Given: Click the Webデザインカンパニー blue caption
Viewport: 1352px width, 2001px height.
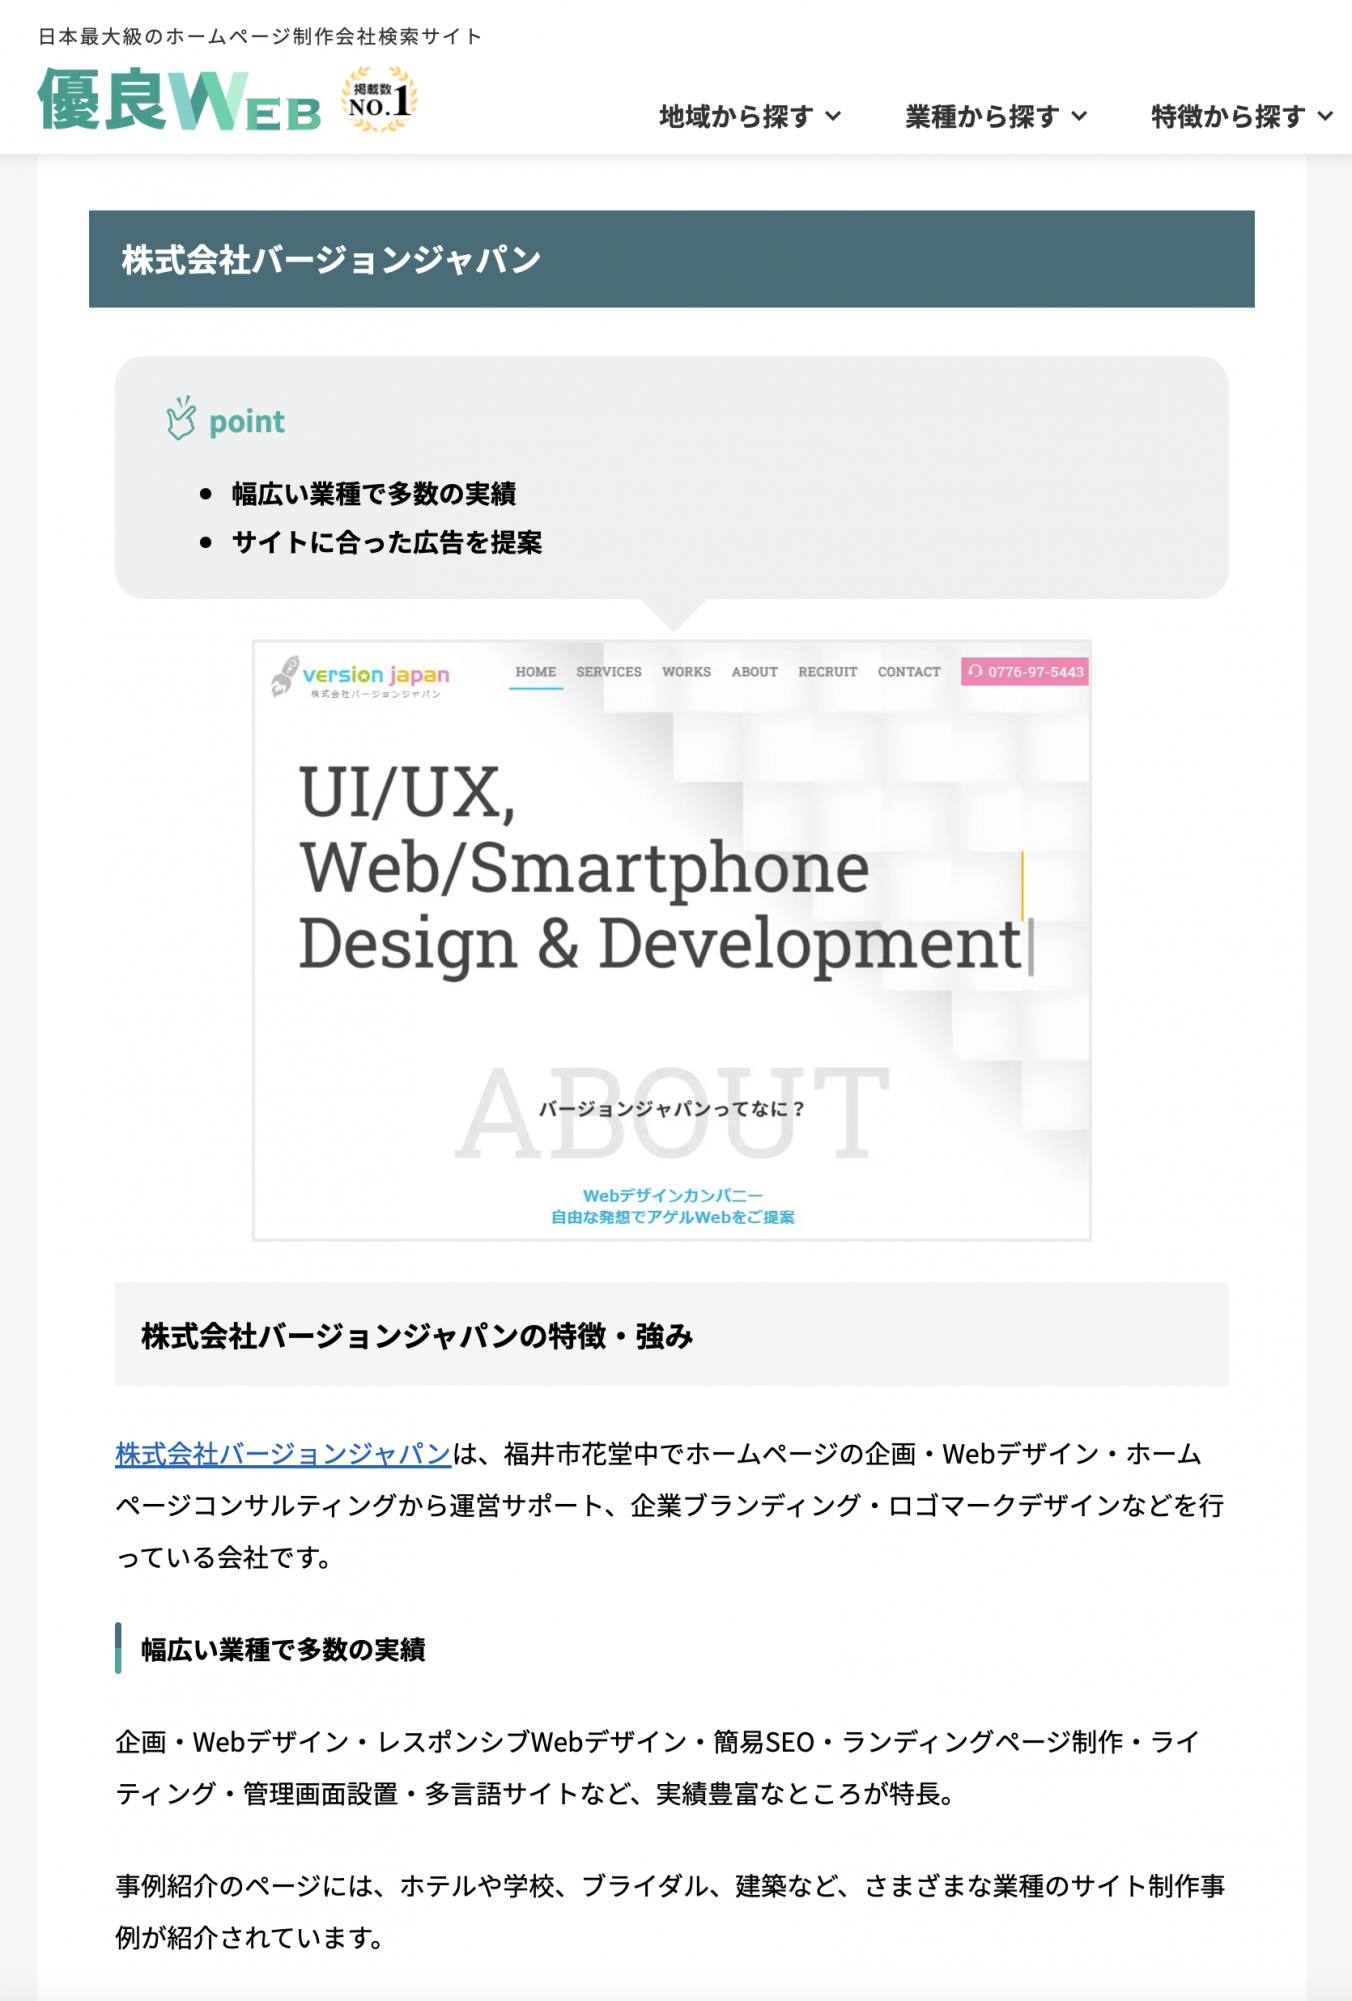Looking at the screenshot, I should [x=673, y=1195].
